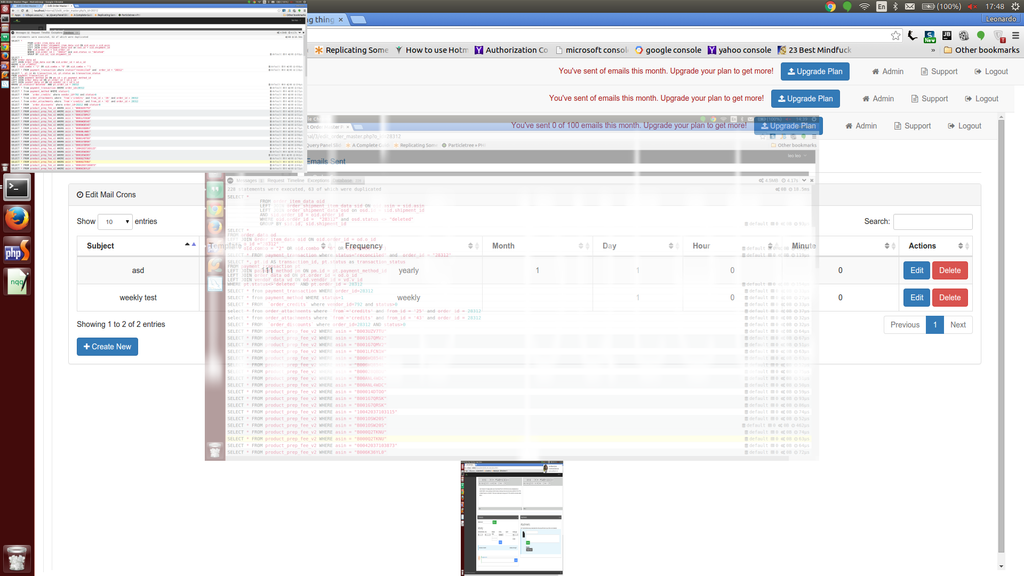The image size is (1024, 576).
Task: Click the Chrome icon in system tray
Action: tap(830, 7)
